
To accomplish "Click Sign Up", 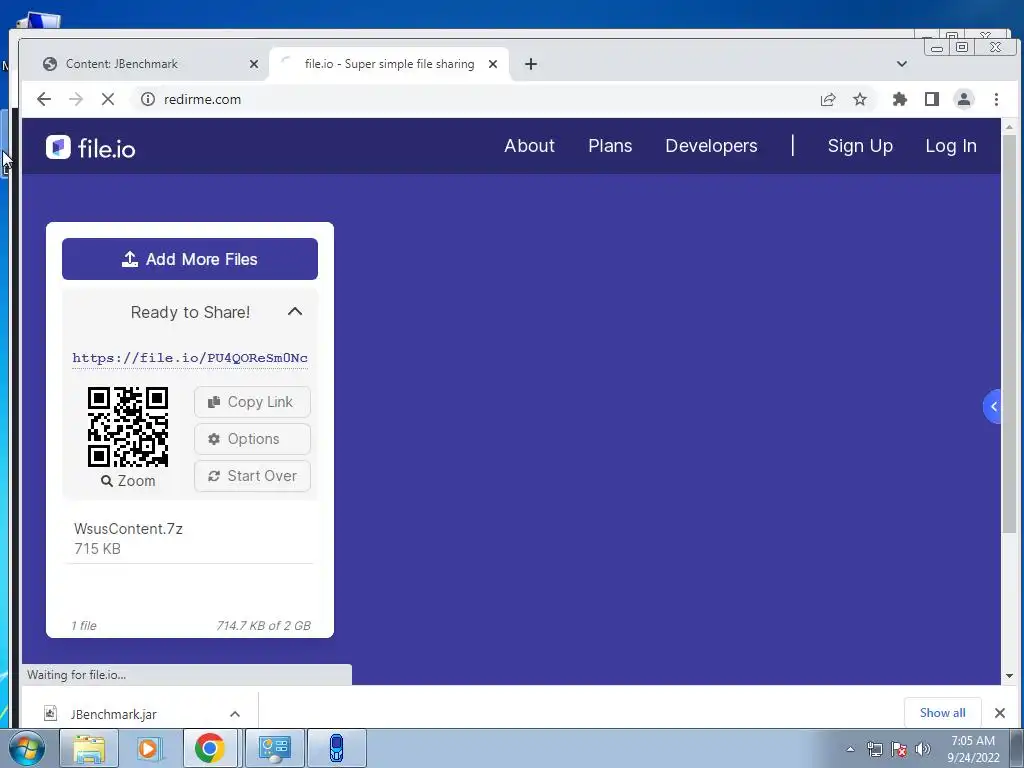I will pos(860,146).
